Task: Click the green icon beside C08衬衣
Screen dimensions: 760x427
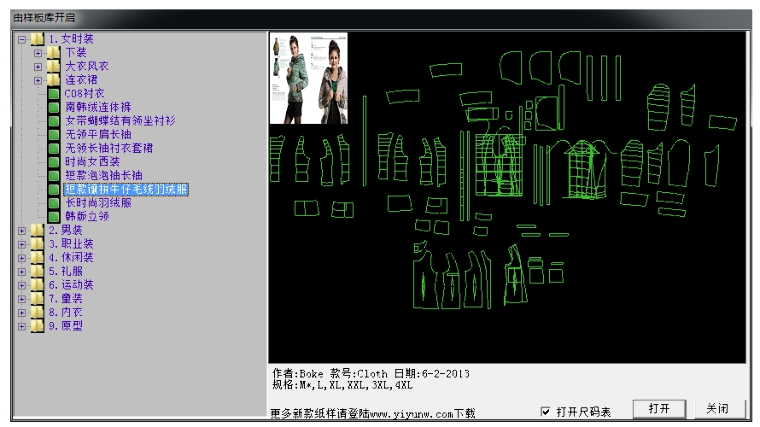Action: [x=54, y=93]
